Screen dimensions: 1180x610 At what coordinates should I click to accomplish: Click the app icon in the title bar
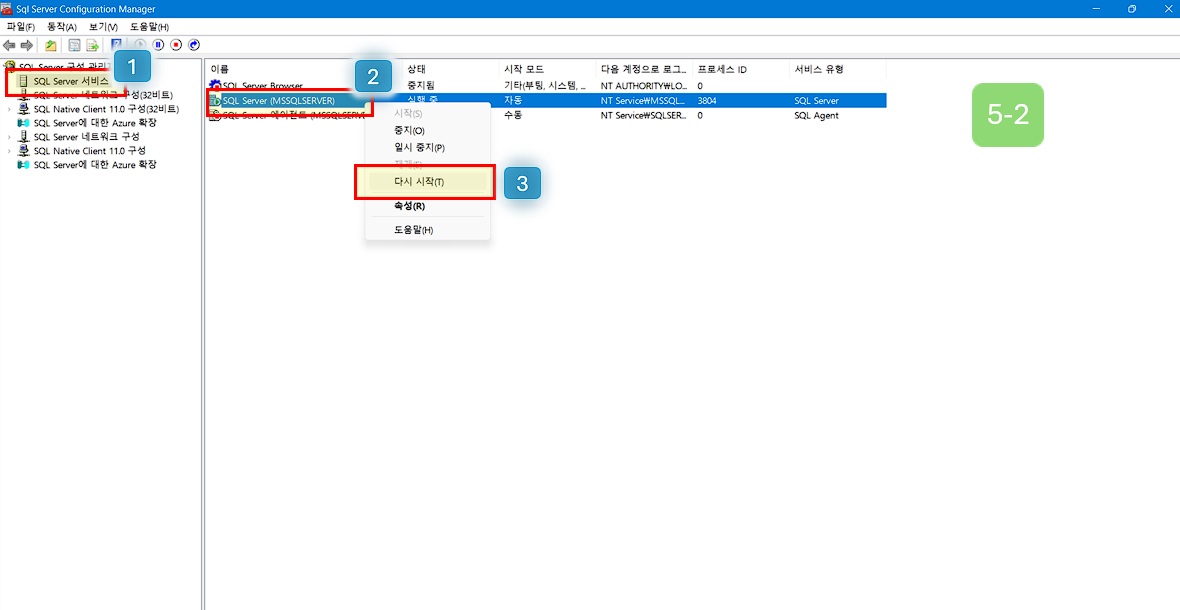8,8
